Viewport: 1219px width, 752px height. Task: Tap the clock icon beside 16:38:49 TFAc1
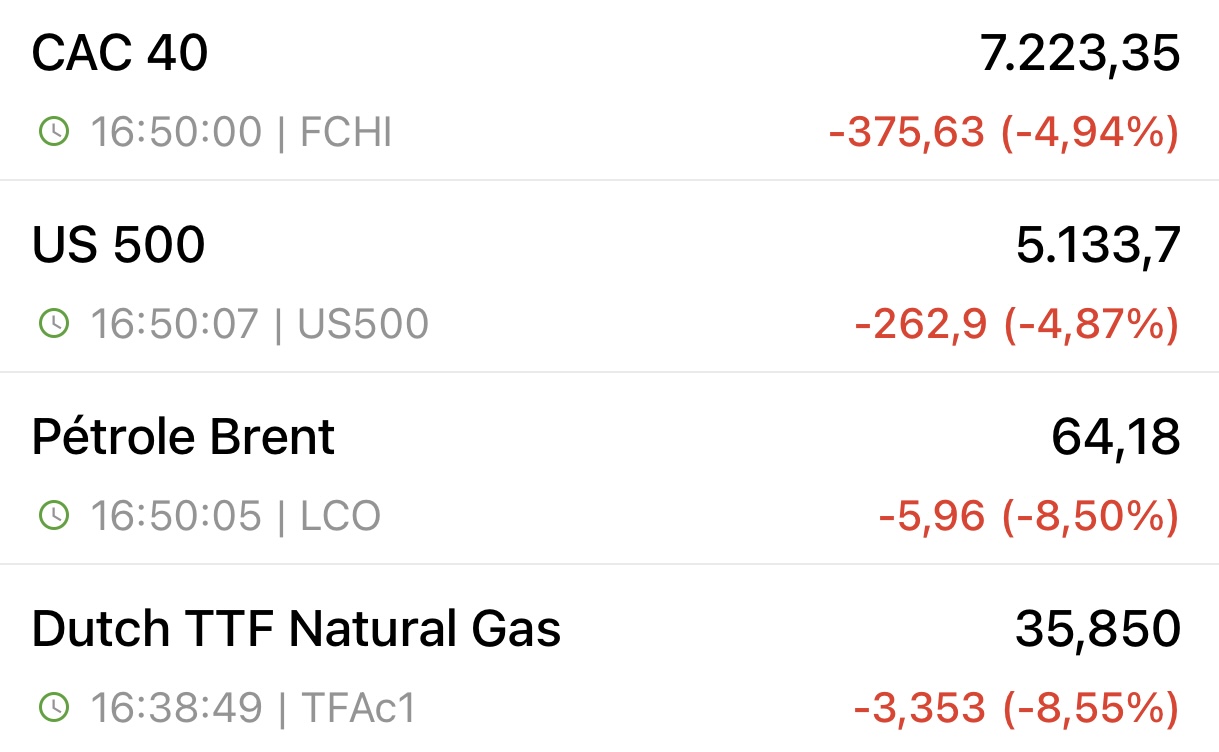pos(53,708)
